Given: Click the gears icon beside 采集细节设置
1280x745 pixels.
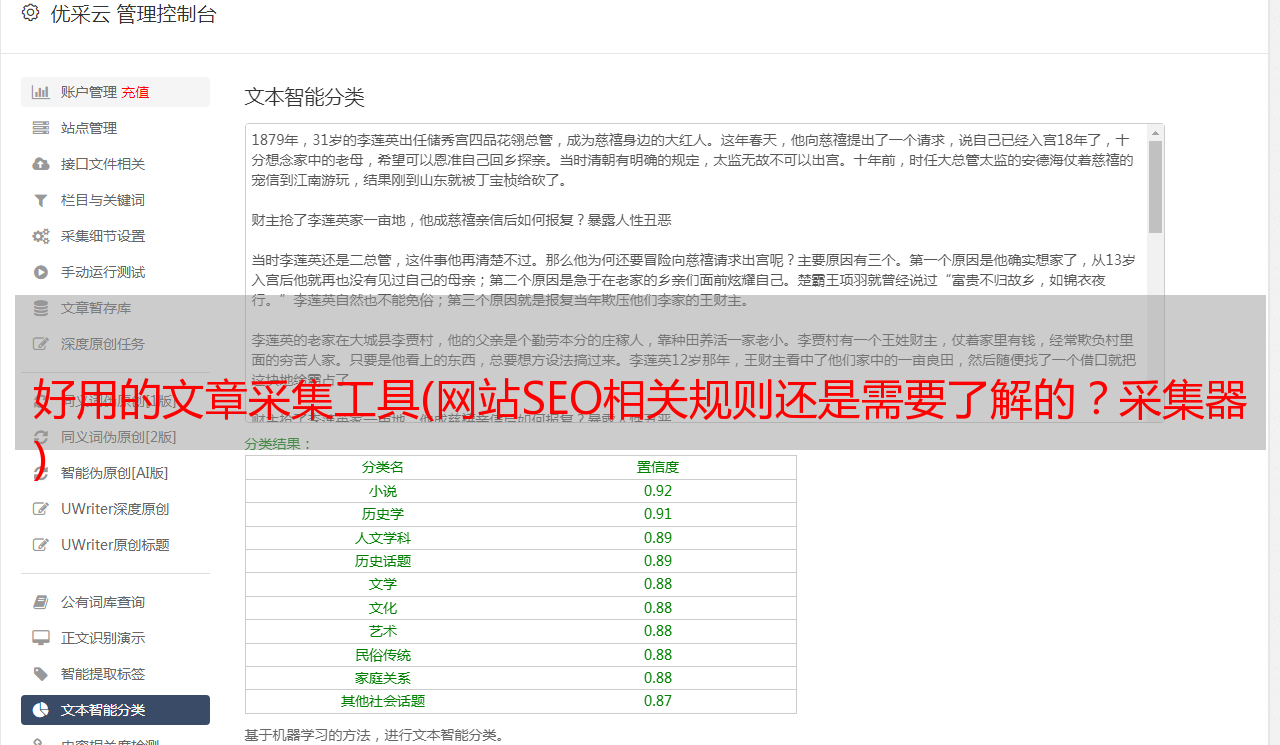Looking at the screenshot, I should tap(41, 236).
